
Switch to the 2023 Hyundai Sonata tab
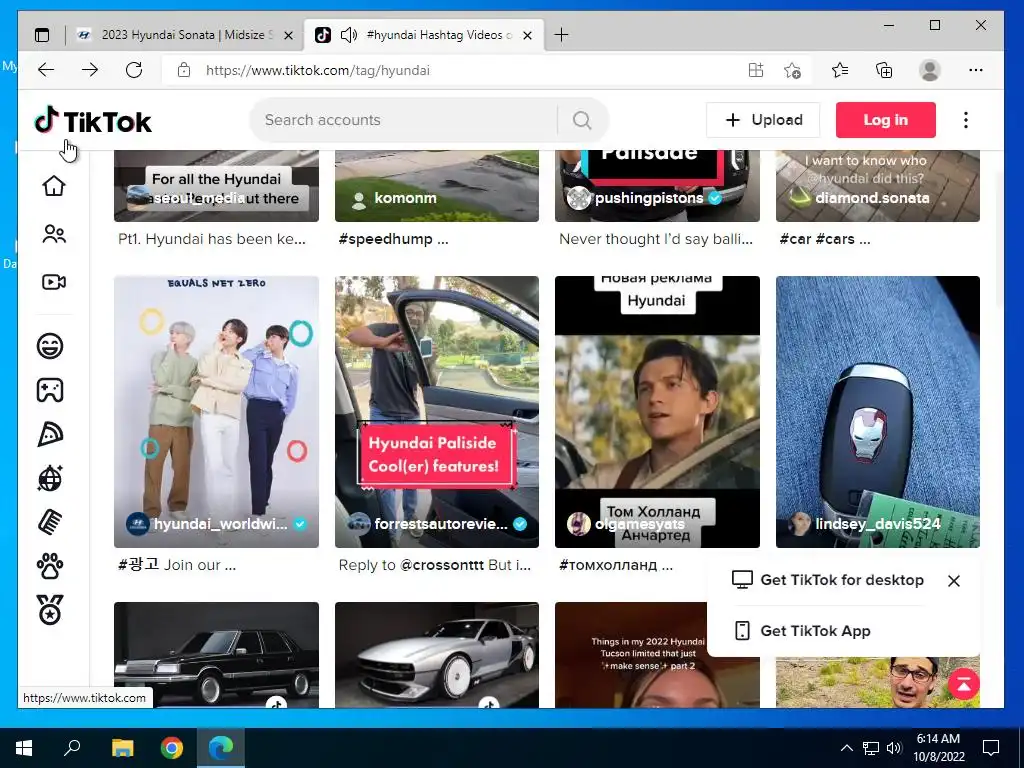186,35
